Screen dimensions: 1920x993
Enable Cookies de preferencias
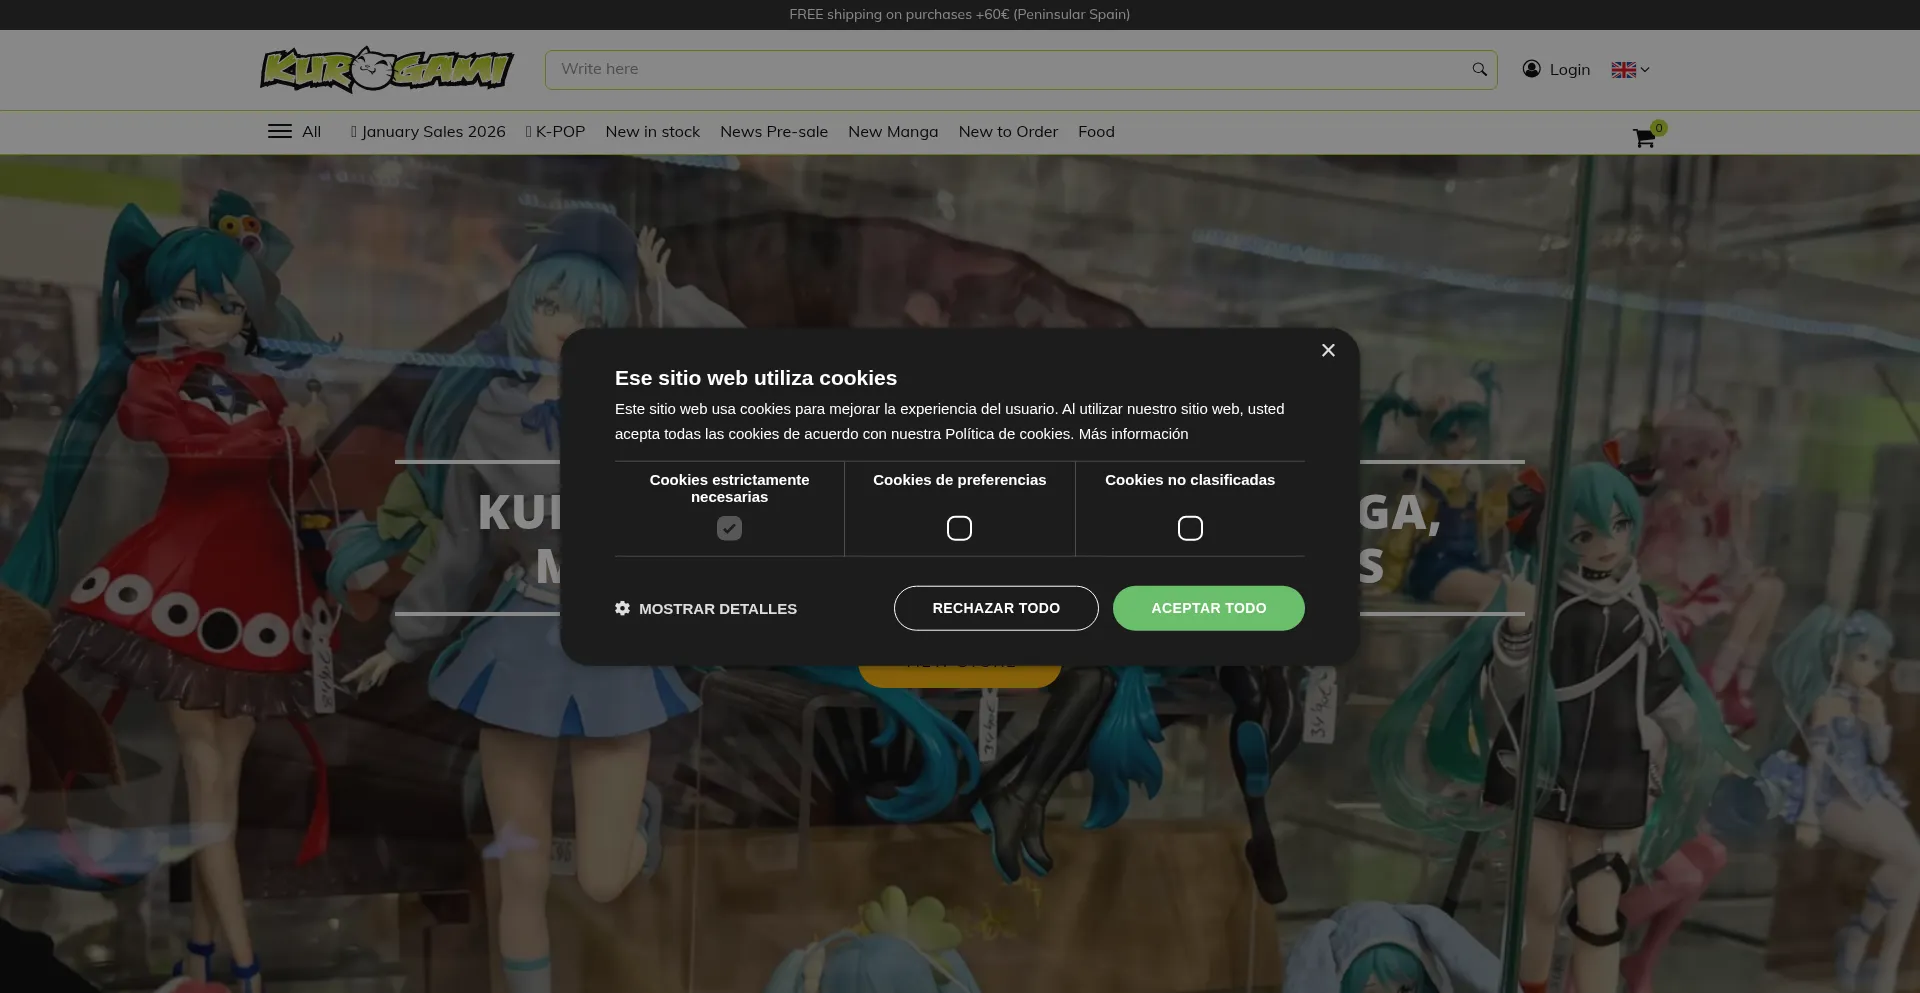coord(959,528)
